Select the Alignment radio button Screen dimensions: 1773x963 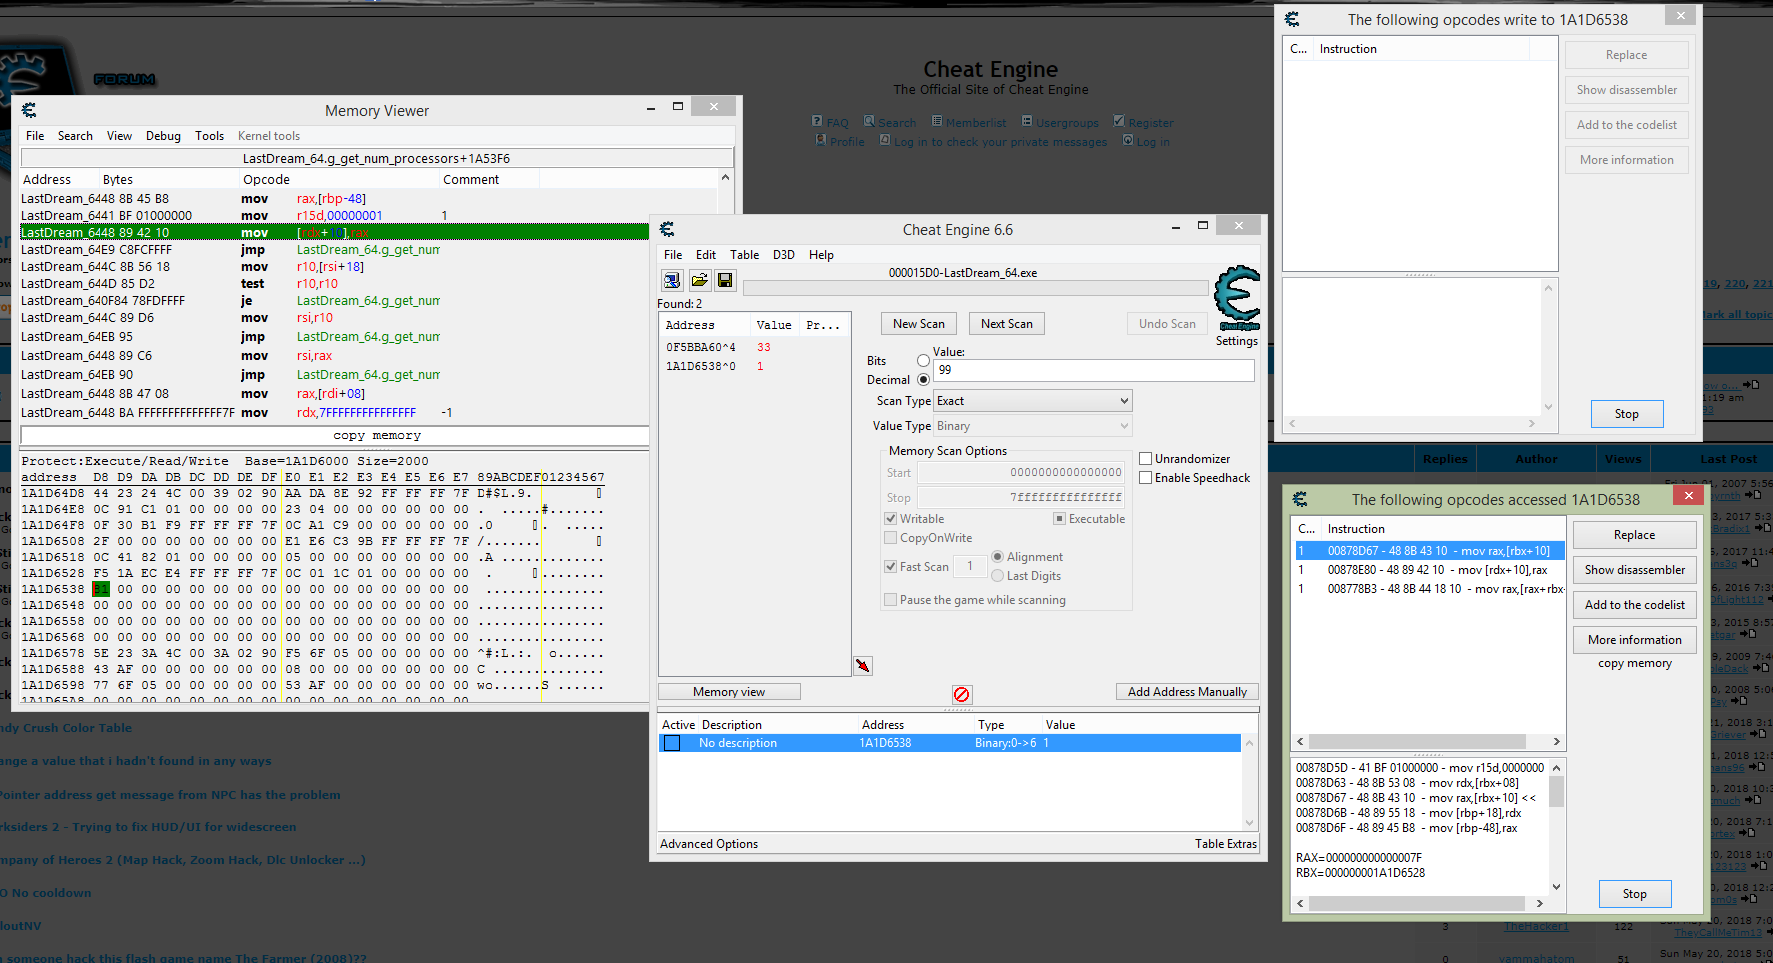[x=997, y=557]
